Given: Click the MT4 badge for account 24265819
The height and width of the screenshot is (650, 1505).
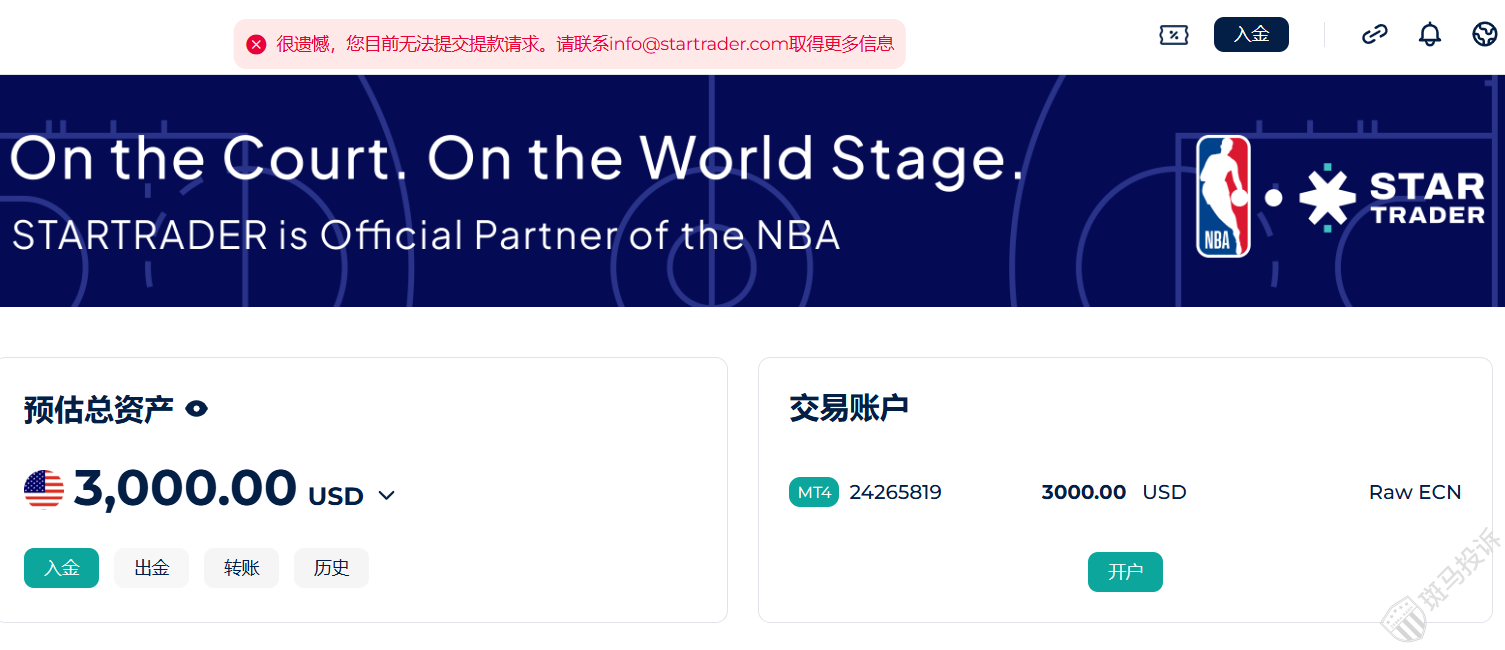Looking at the screenshot, I should [x=814, y=492].
